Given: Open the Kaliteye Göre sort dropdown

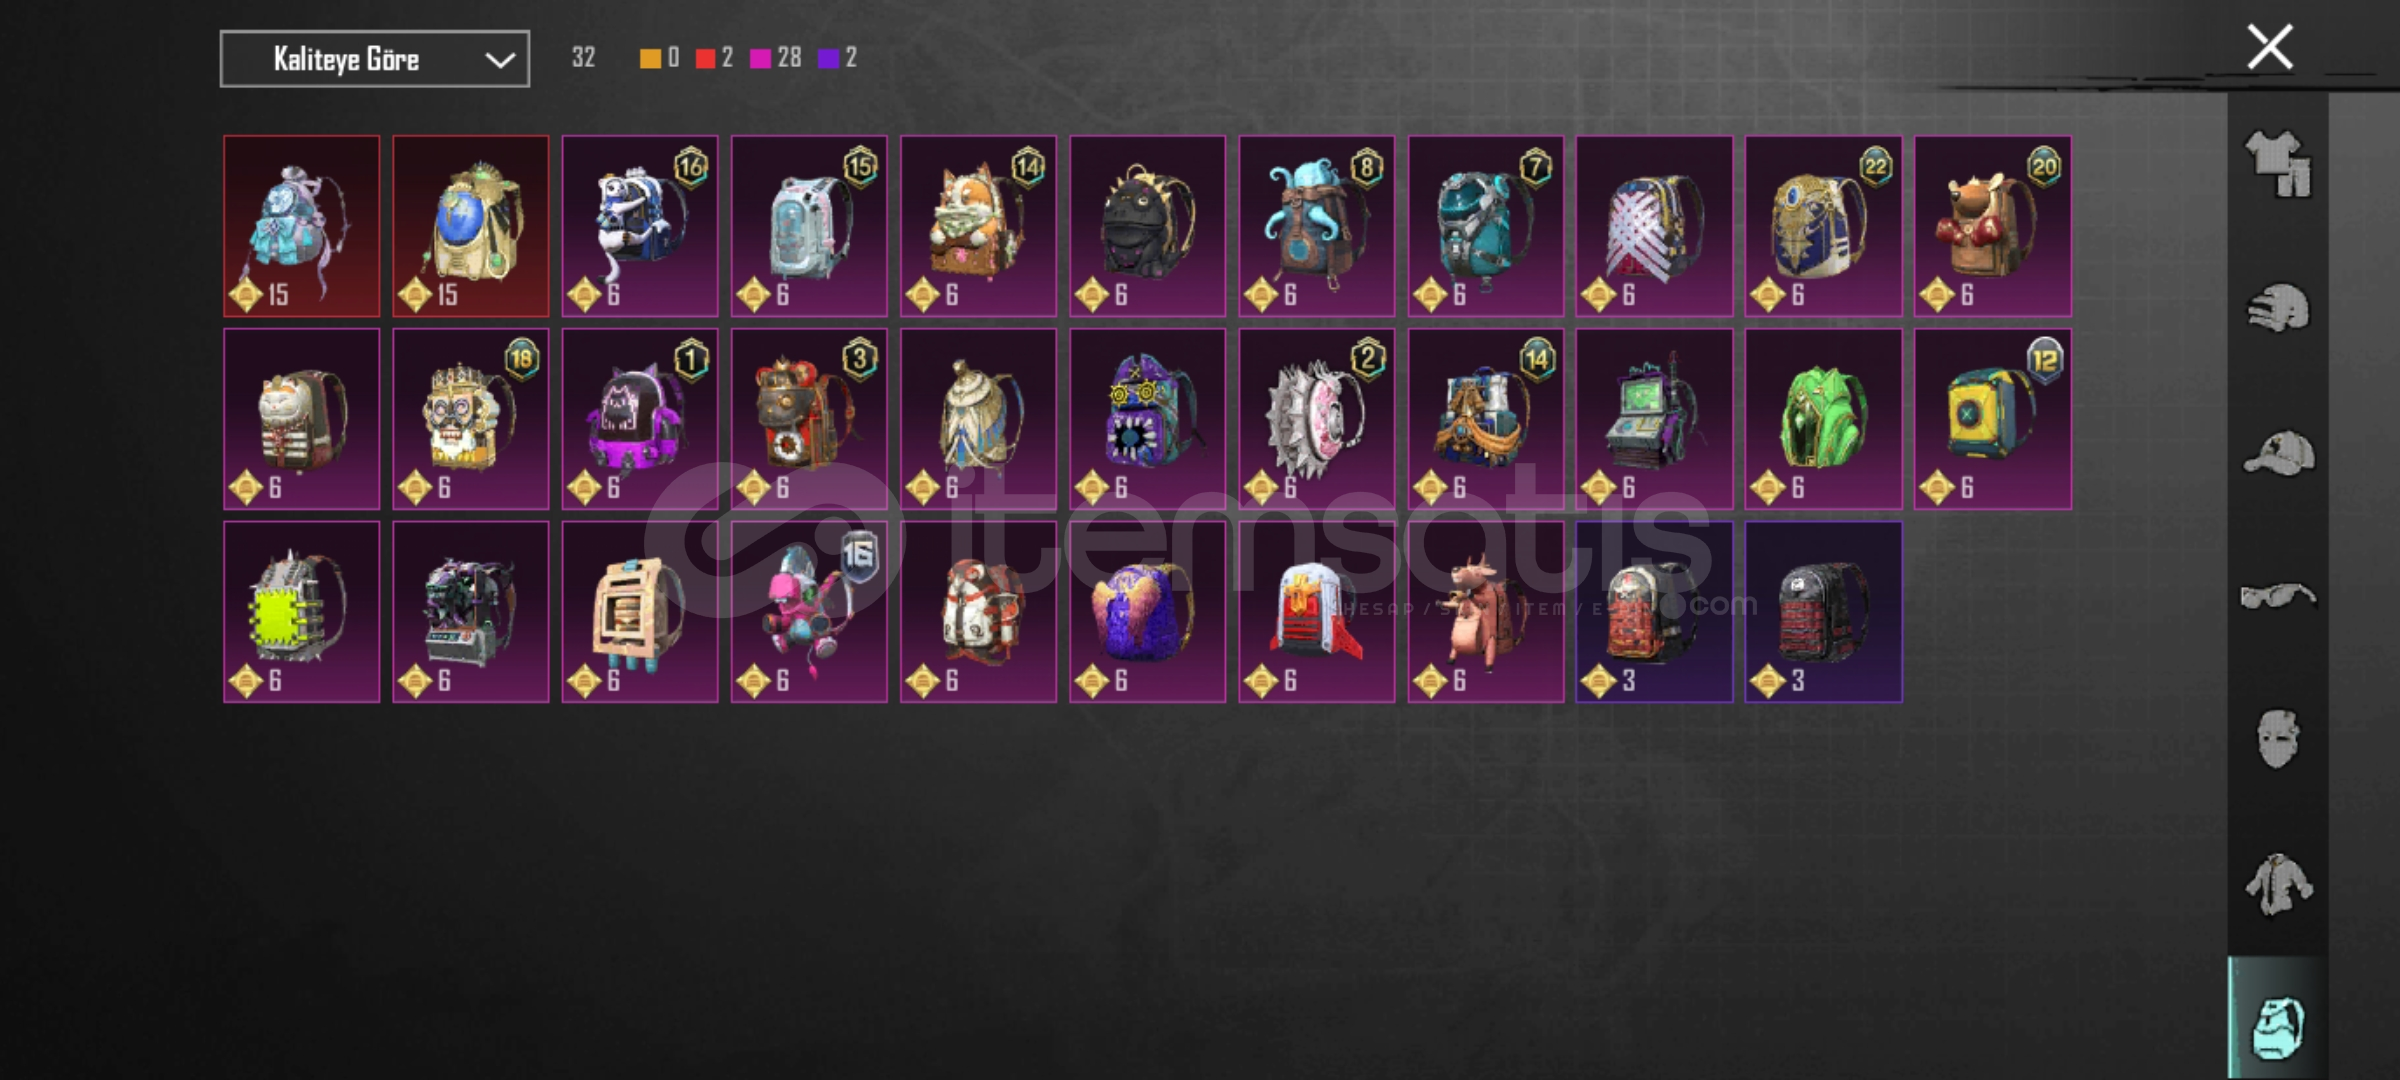Looking at the screenshot, I should (x=375, y=59).
